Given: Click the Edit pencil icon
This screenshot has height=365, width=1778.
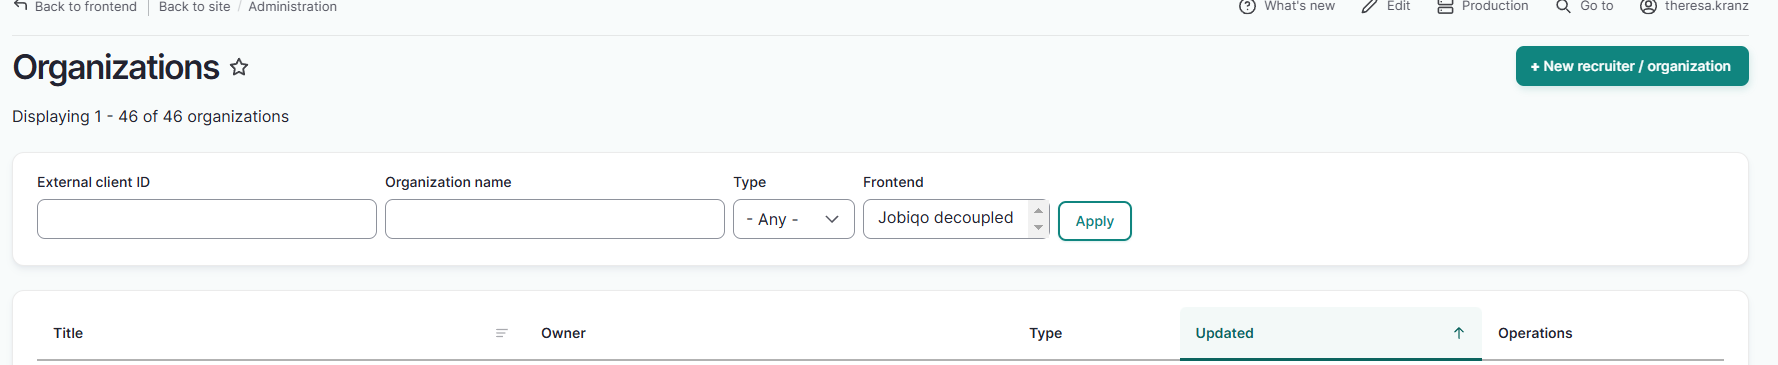Looking at the screenshot, I should [1370, 7].
